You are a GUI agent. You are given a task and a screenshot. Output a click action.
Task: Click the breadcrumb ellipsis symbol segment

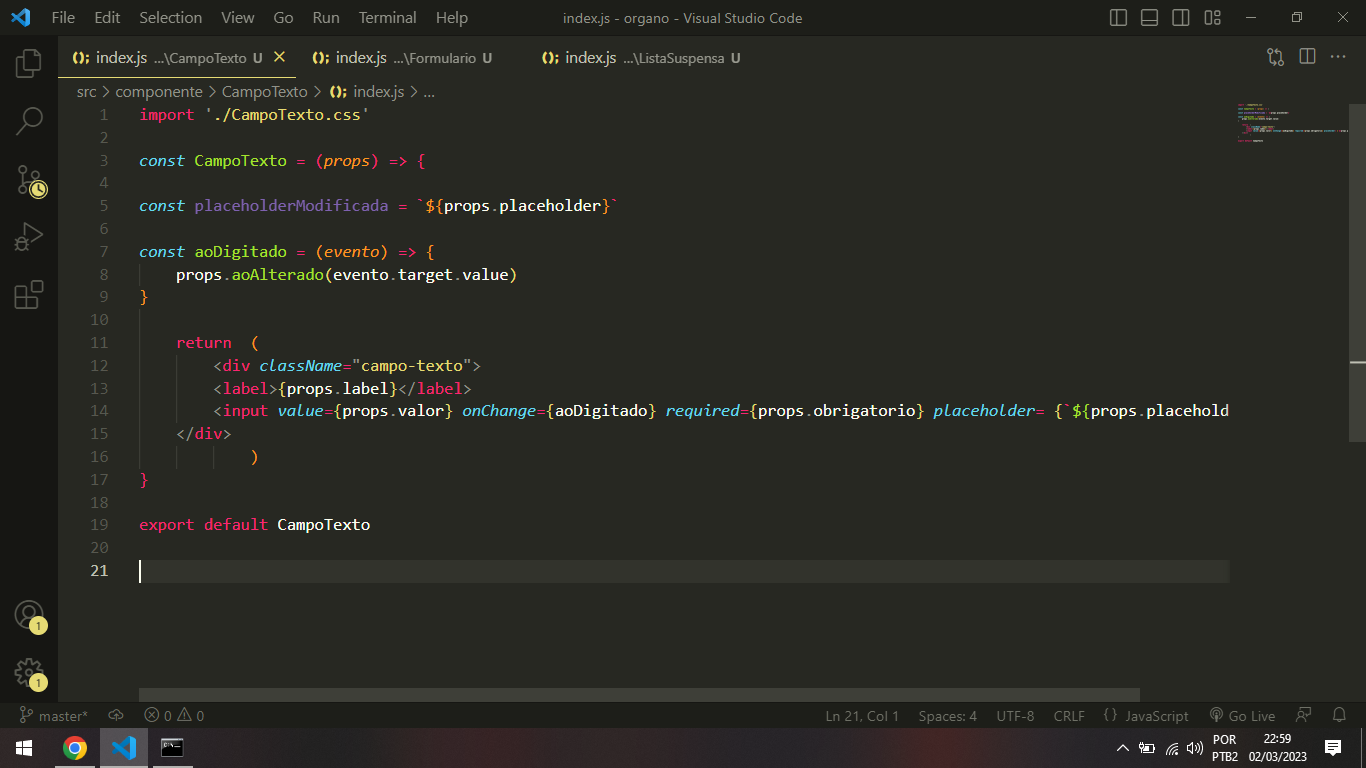click(x=429, y=92)
